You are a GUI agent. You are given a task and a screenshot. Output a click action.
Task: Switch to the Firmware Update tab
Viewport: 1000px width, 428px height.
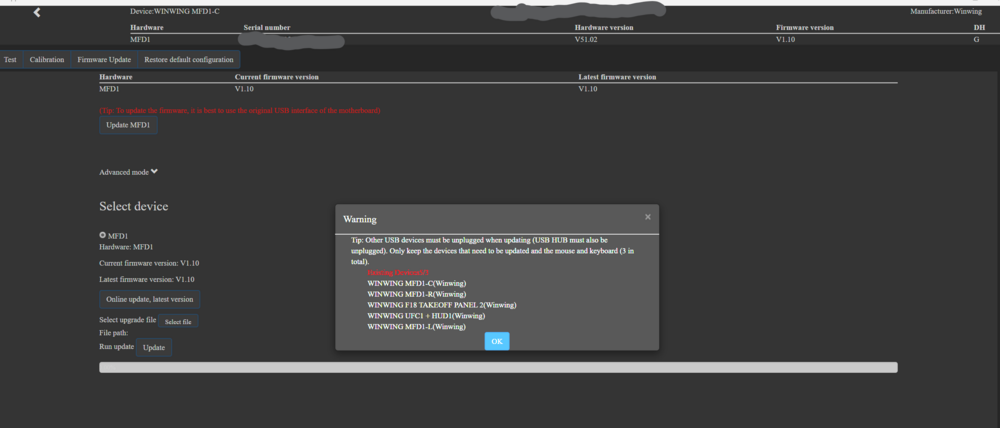pyautogui.click(x=104, y=59)
